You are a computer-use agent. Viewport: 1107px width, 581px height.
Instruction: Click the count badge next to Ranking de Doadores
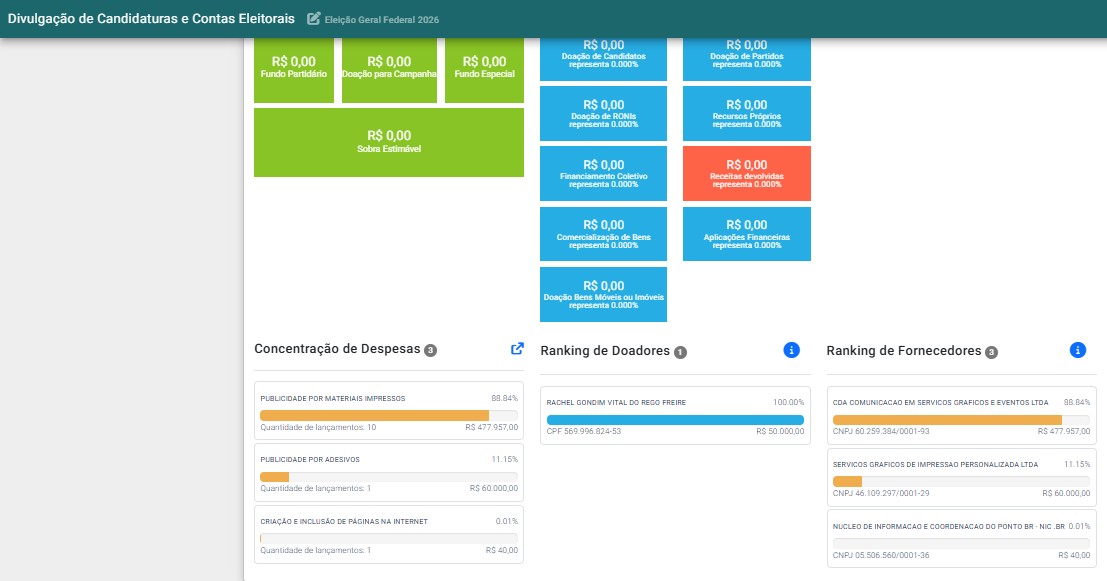pyautogui.click(x=681, y=352)
